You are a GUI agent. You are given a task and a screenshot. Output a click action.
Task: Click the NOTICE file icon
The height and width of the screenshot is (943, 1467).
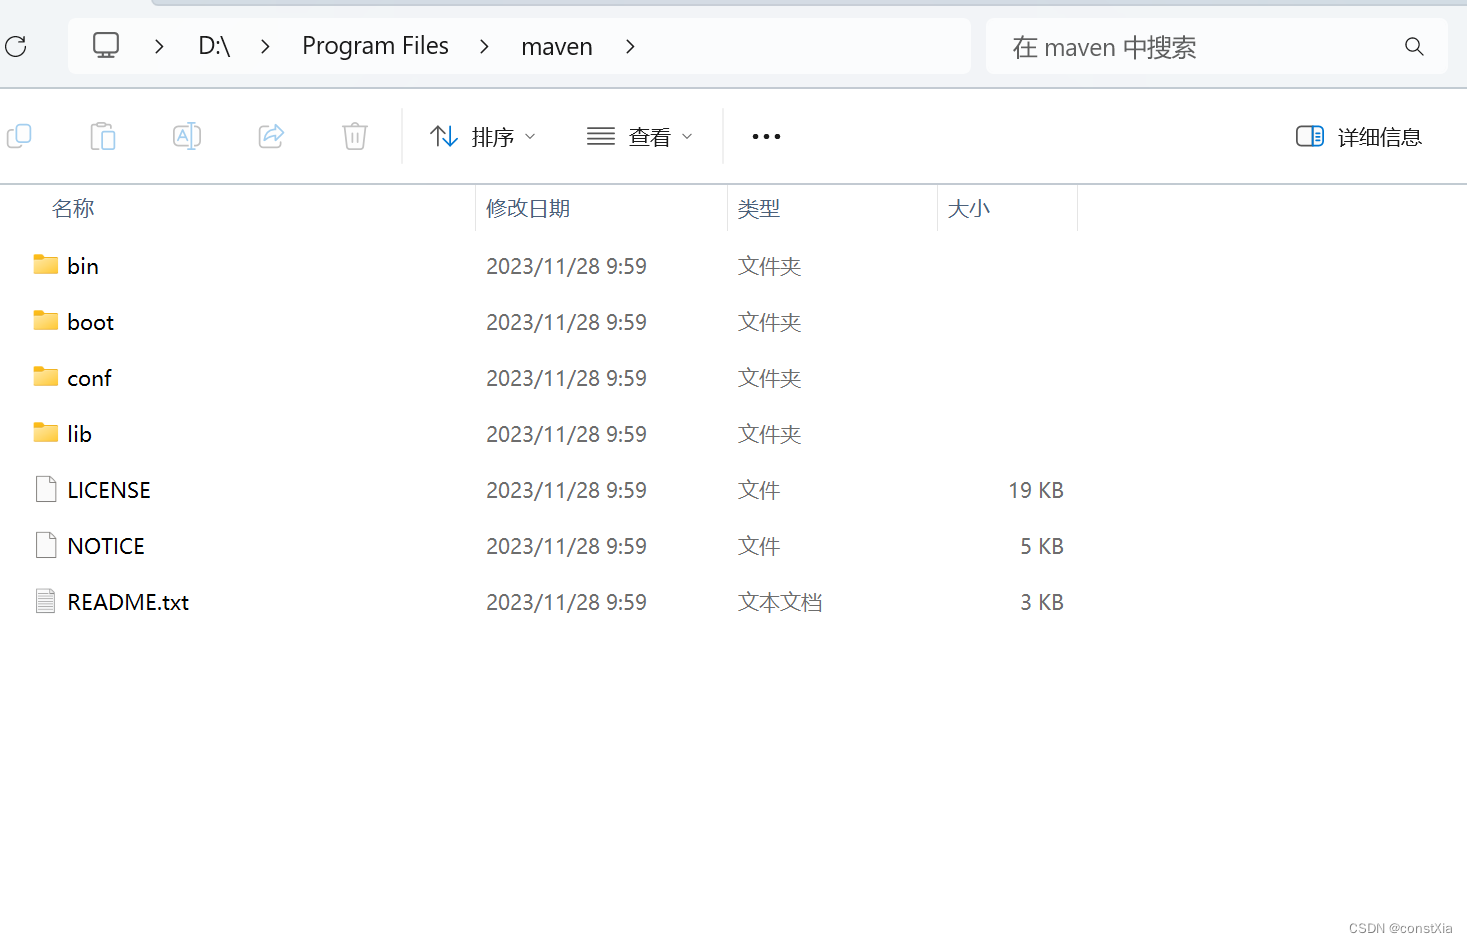(46, 545)
